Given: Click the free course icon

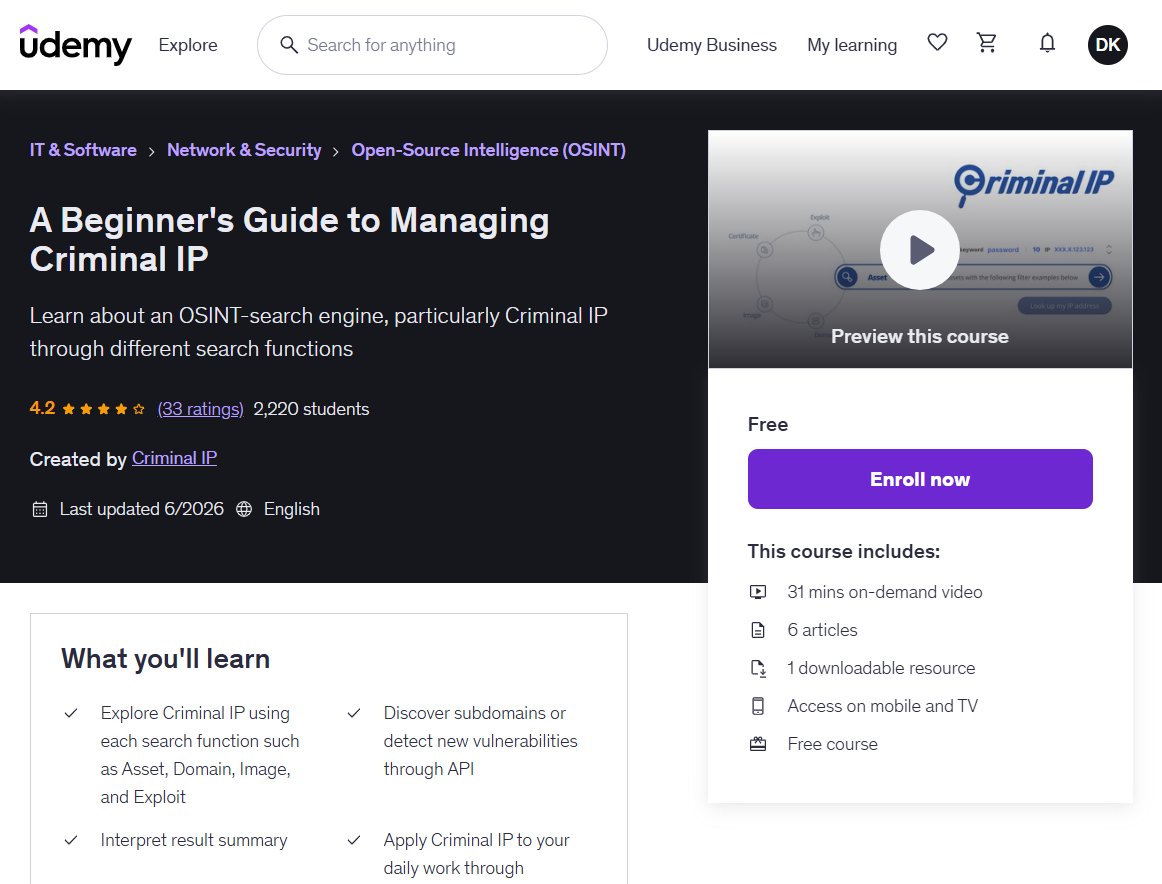Looking at the screenshot, I should pyautogui.click(x=757, y=744).
